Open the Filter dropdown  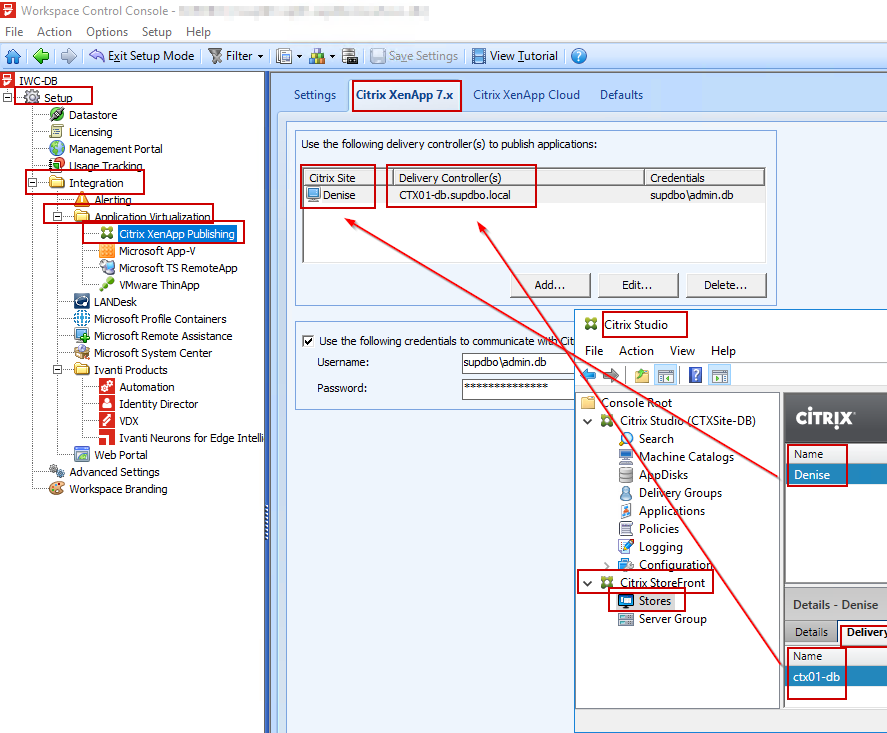[x=236, y=55]
